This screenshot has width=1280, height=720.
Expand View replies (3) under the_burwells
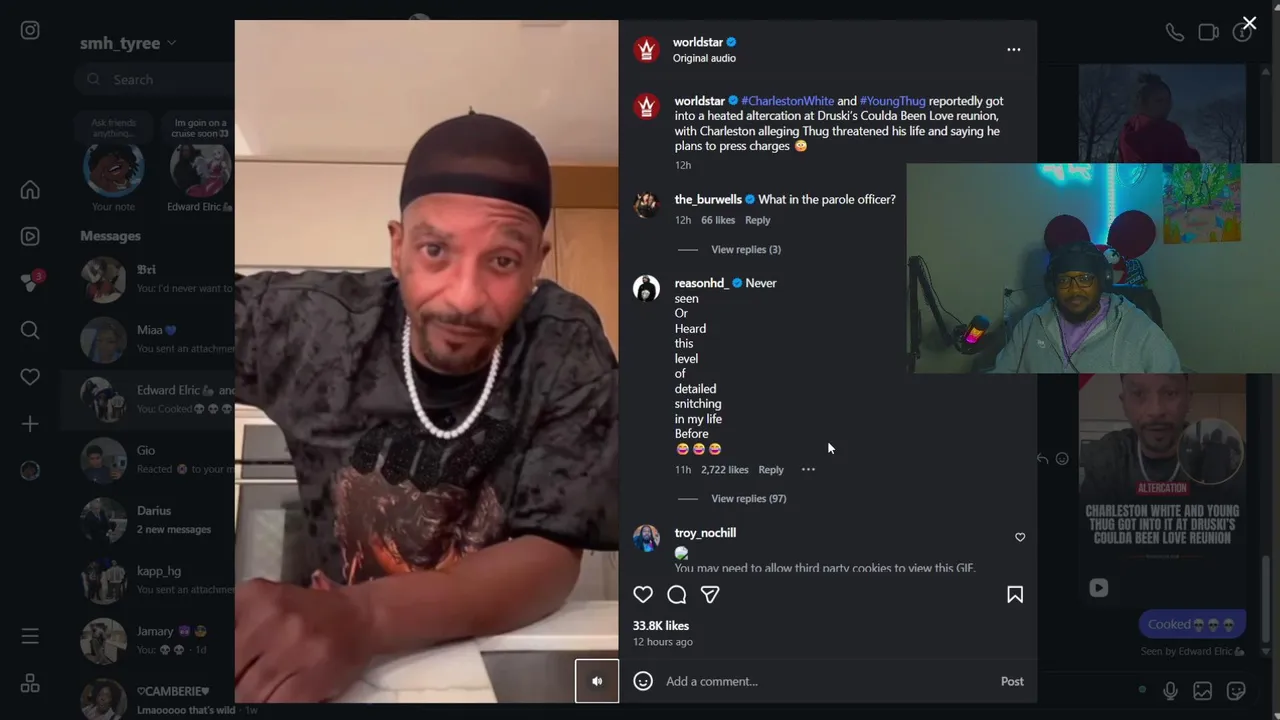click(x=746, y=249)
